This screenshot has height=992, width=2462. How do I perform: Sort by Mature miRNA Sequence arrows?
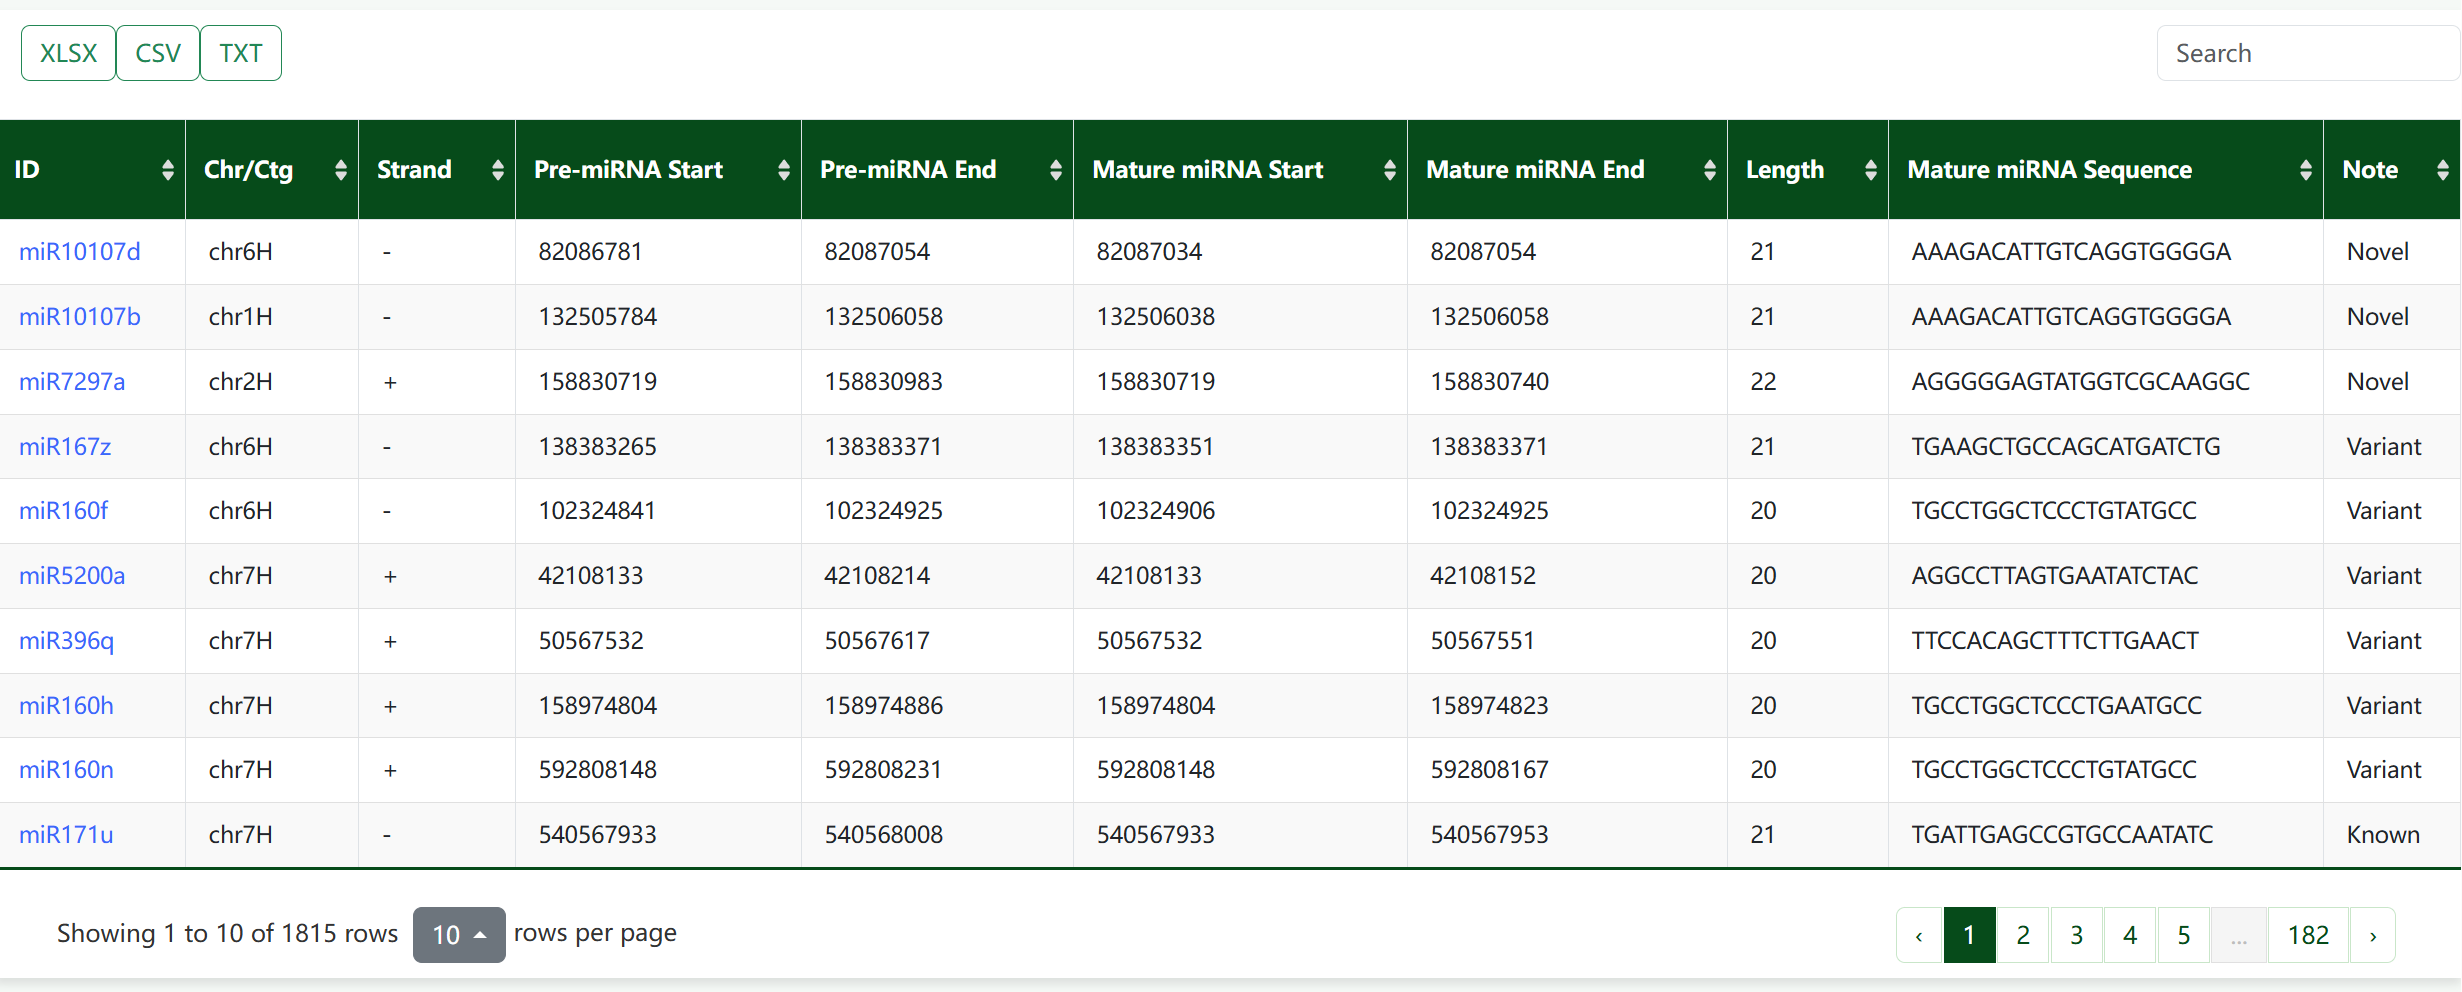point(2306,171)
